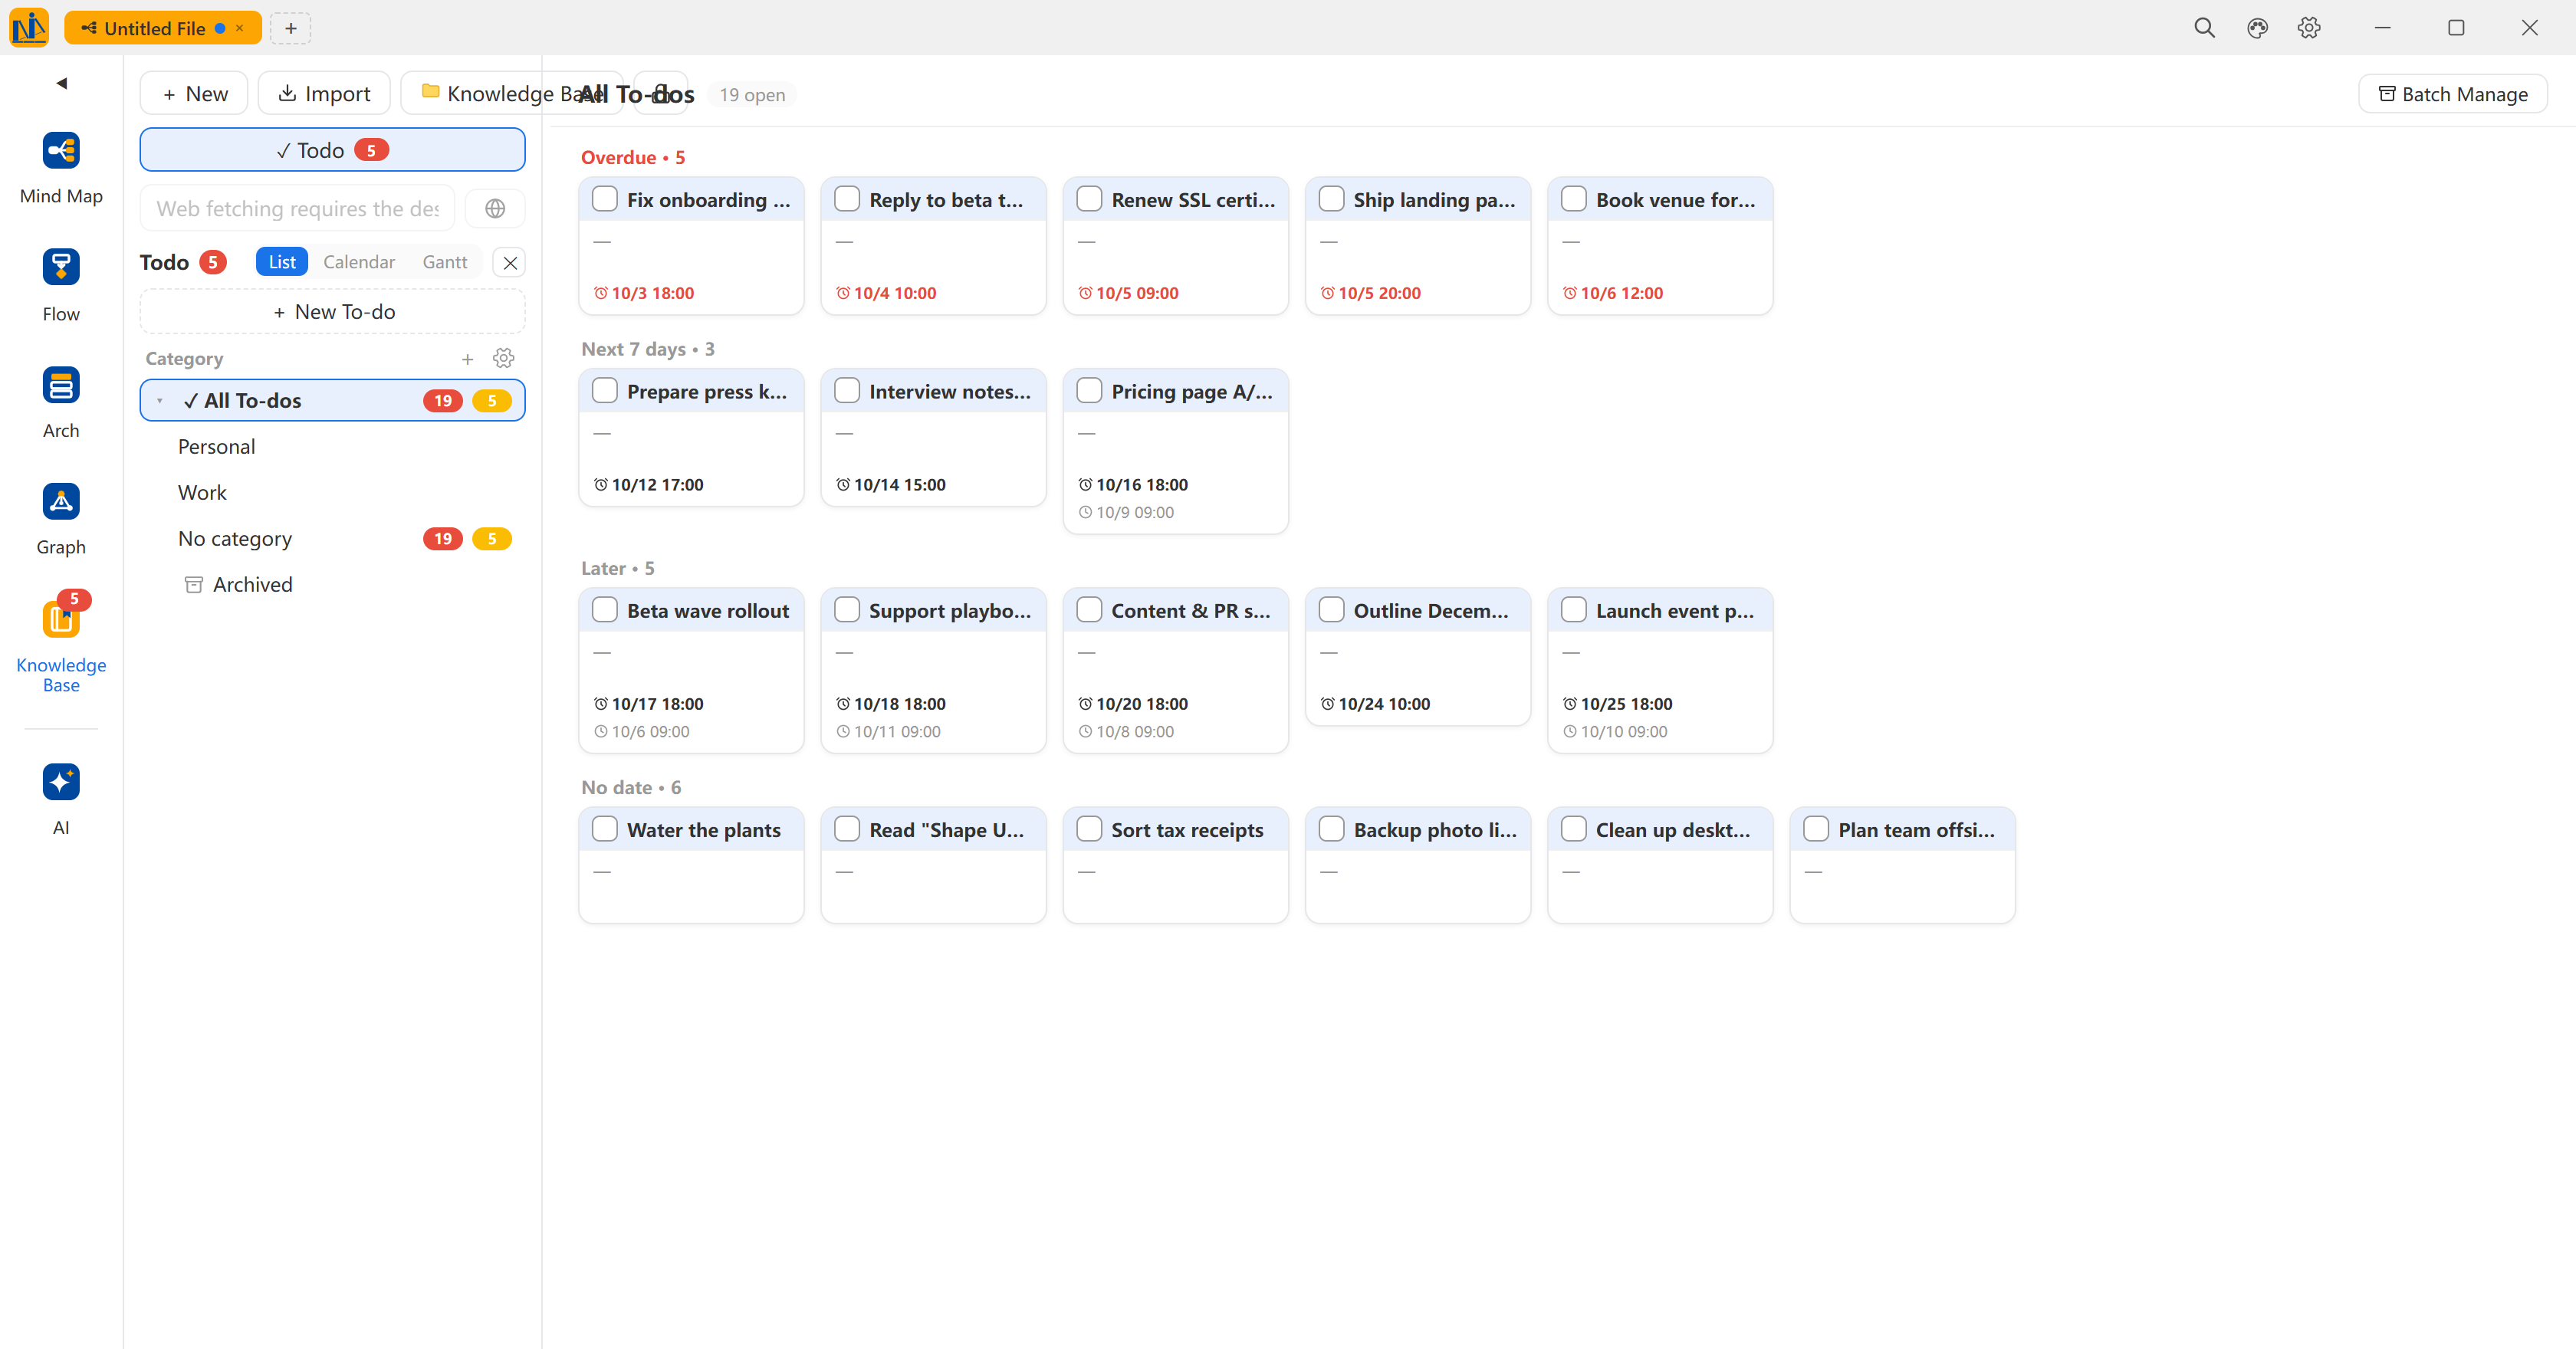The height and width of the screenshot is (1349, 2576).
Task: Open the Outline December to-do card
Action: point(1418,657)
